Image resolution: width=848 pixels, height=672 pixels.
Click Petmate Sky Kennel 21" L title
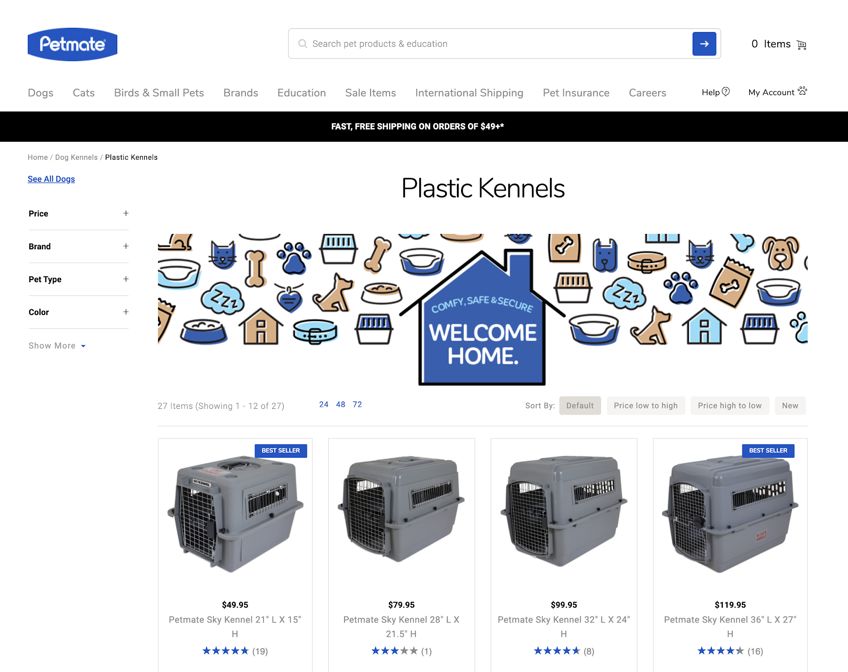(235, 627)
